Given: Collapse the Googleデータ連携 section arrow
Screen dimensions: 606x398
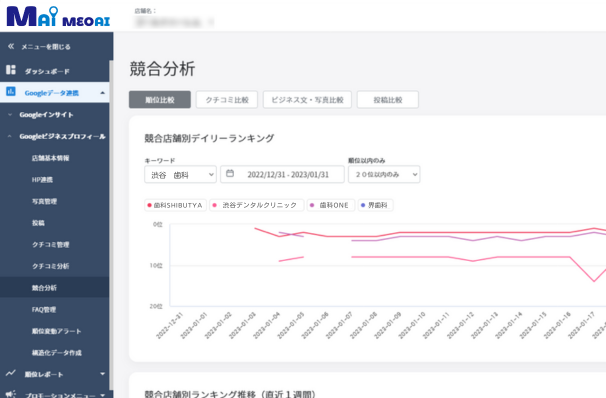Looking at the screenshot, I should coord(102,93).
